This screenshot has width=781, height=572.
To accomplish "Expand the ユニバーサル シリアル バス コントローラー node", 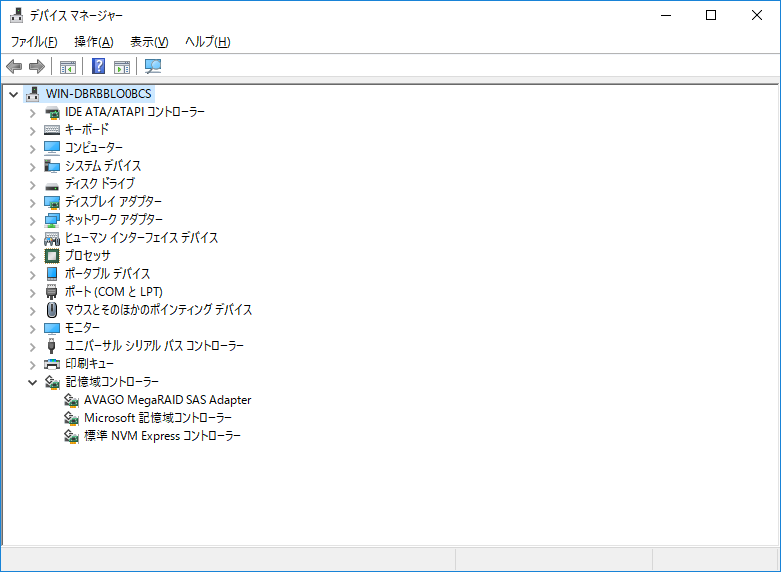I will [x=32, y=347].
